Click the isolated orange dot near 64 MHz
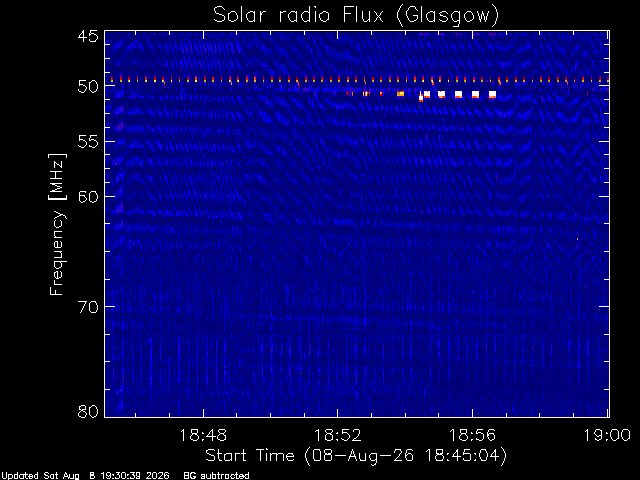Viewport: 640px width, 480px height. click(577, 239)
